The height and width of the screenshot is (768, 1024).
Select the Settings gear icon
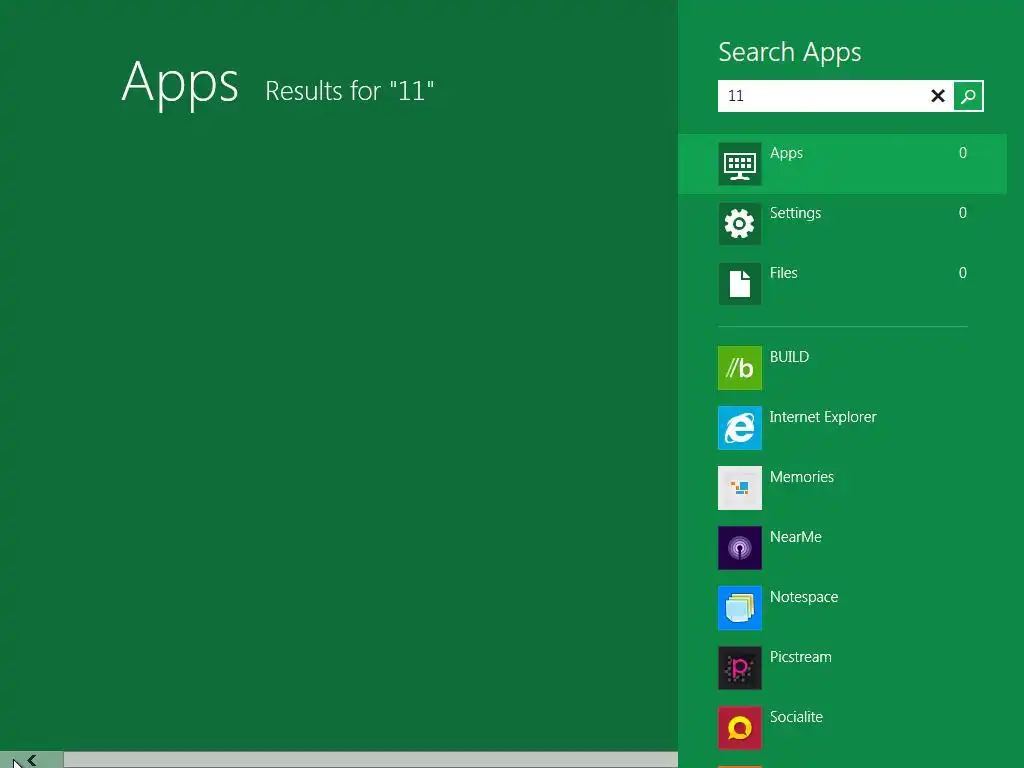[x=739, y=224]
